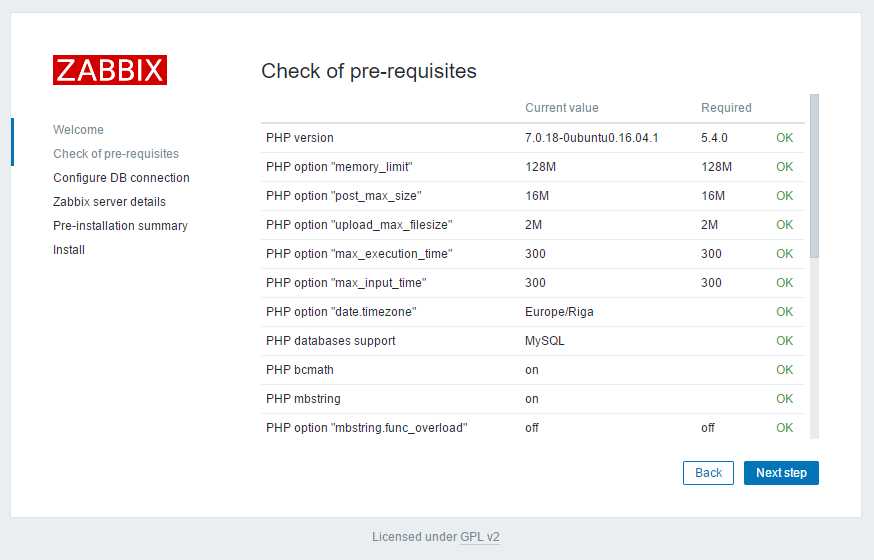The width and height of the screenshot is (874, 560).
Task: Click the Europe/Riga timezone value
Action: [x=559, y=311]
